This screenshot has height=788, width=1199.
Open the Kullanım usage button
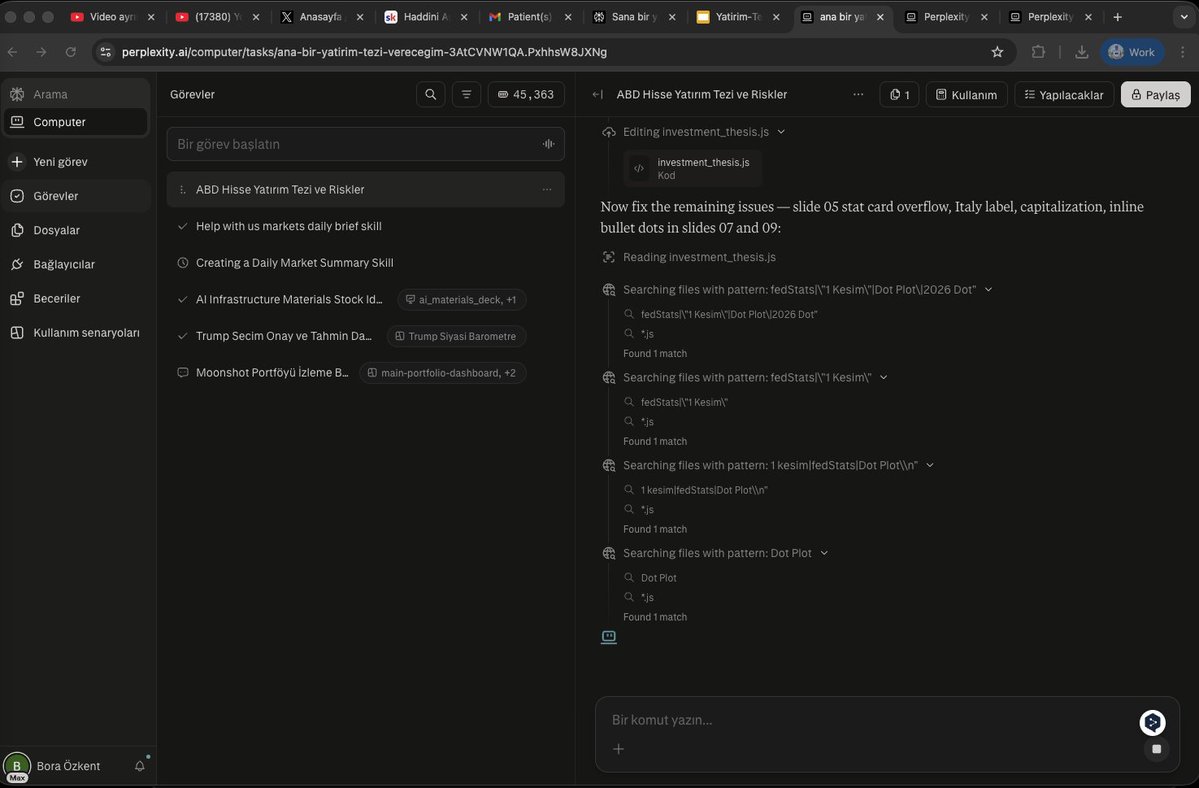click(x=967, y=95)
